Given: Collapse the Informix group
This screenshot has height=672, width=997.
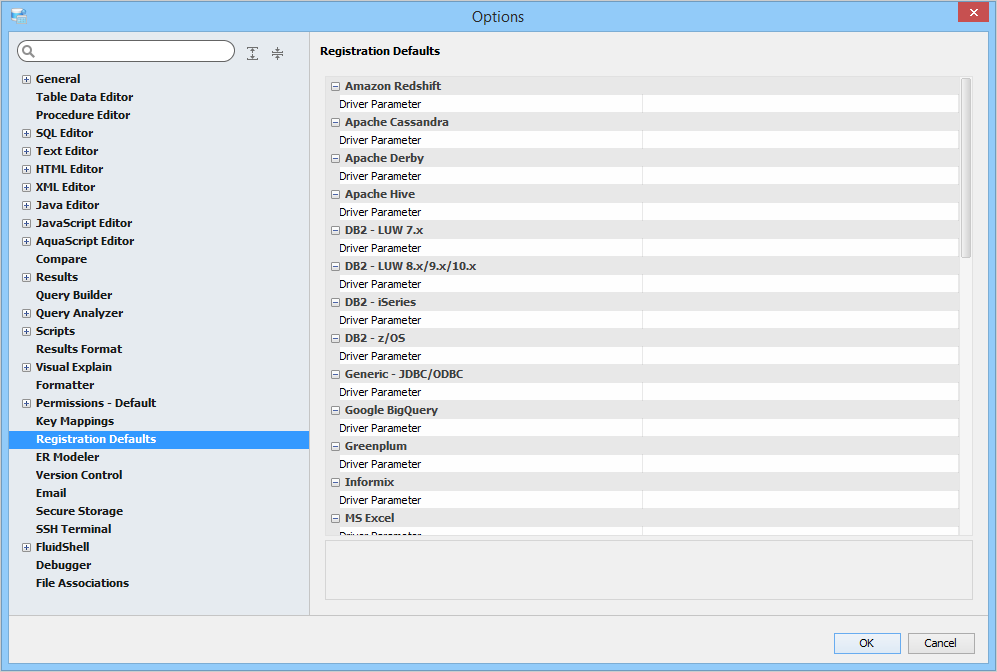Looking at the screenshot, I should 335,483.
